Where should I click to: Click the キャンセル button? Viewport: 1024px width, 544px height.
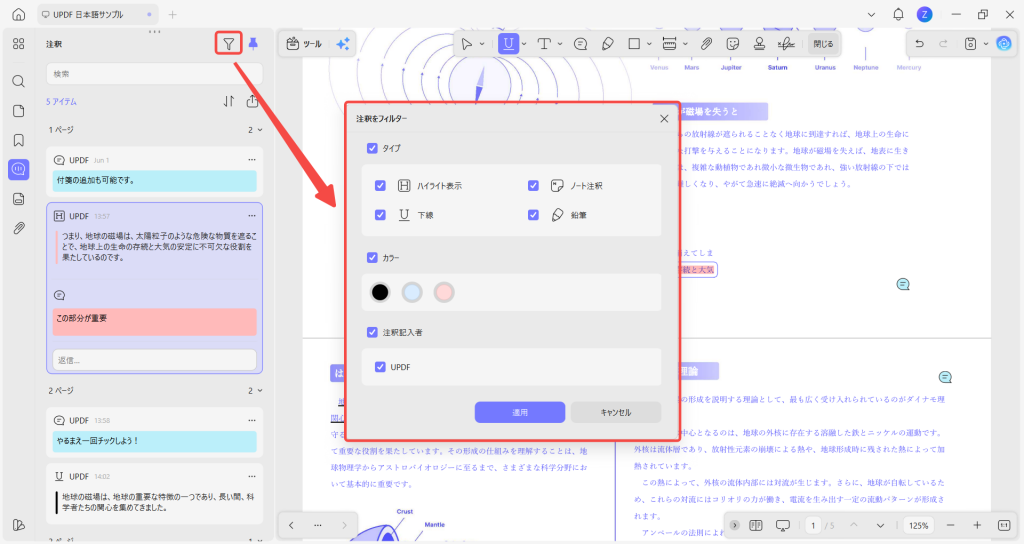616,412
